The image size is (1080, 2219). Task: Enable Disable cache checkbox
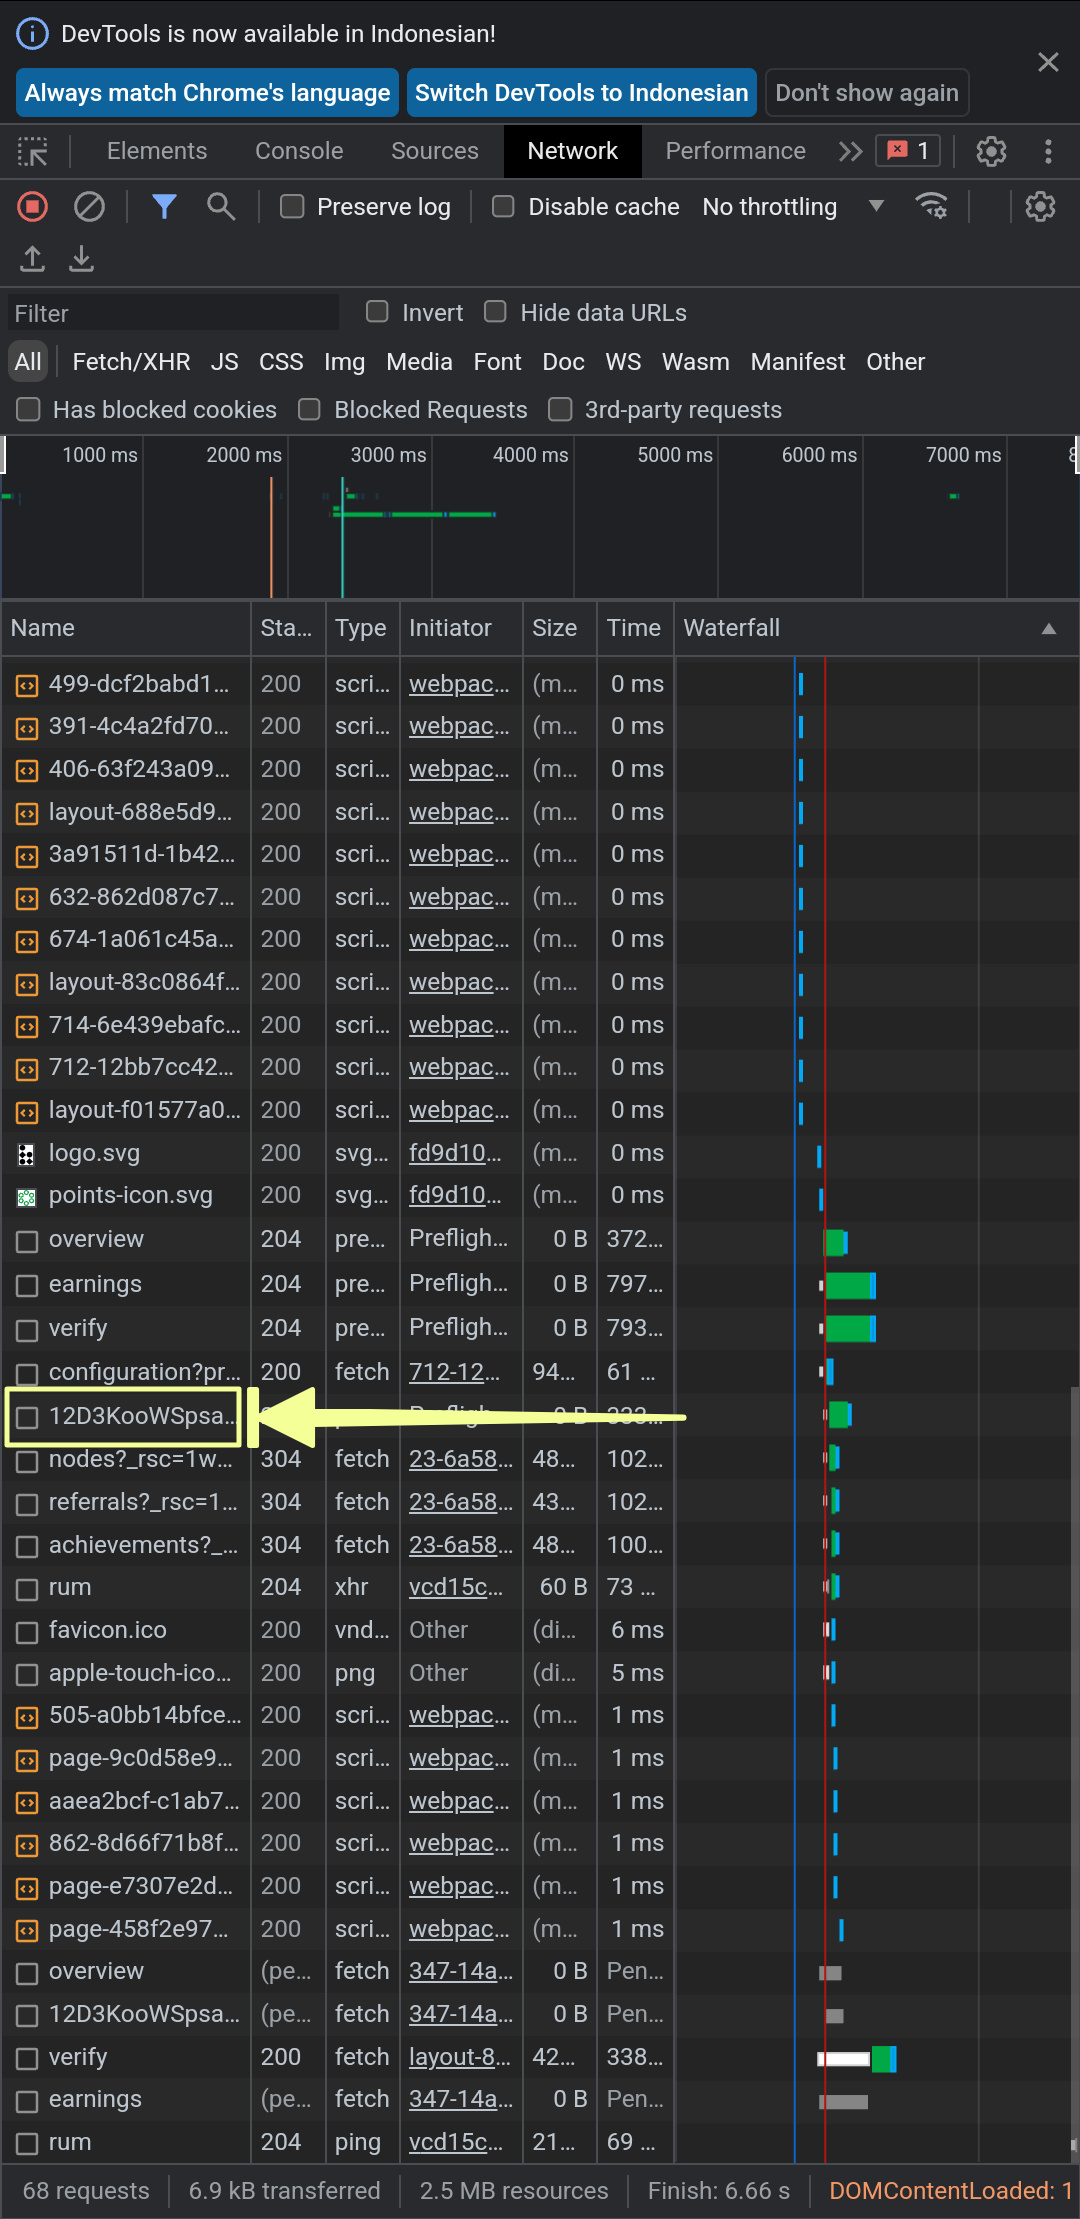503,207
